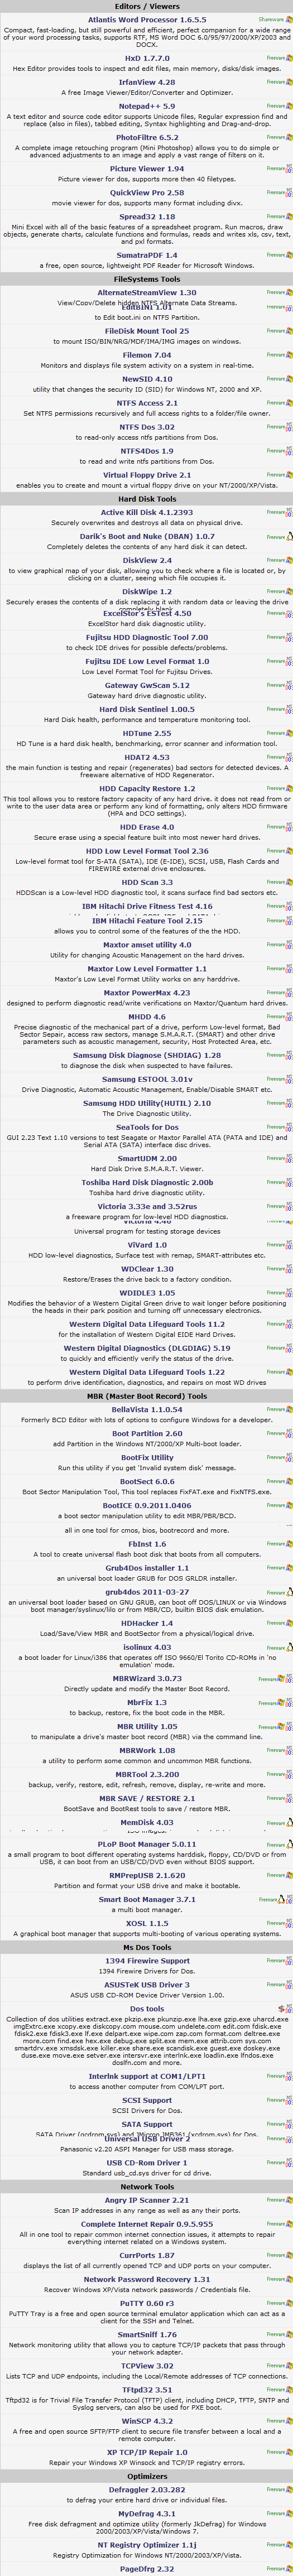The height and width of the screenshot is (2576, 293).
Task: Click Picture Viewer 1.94 title
Action: (146, 169)
